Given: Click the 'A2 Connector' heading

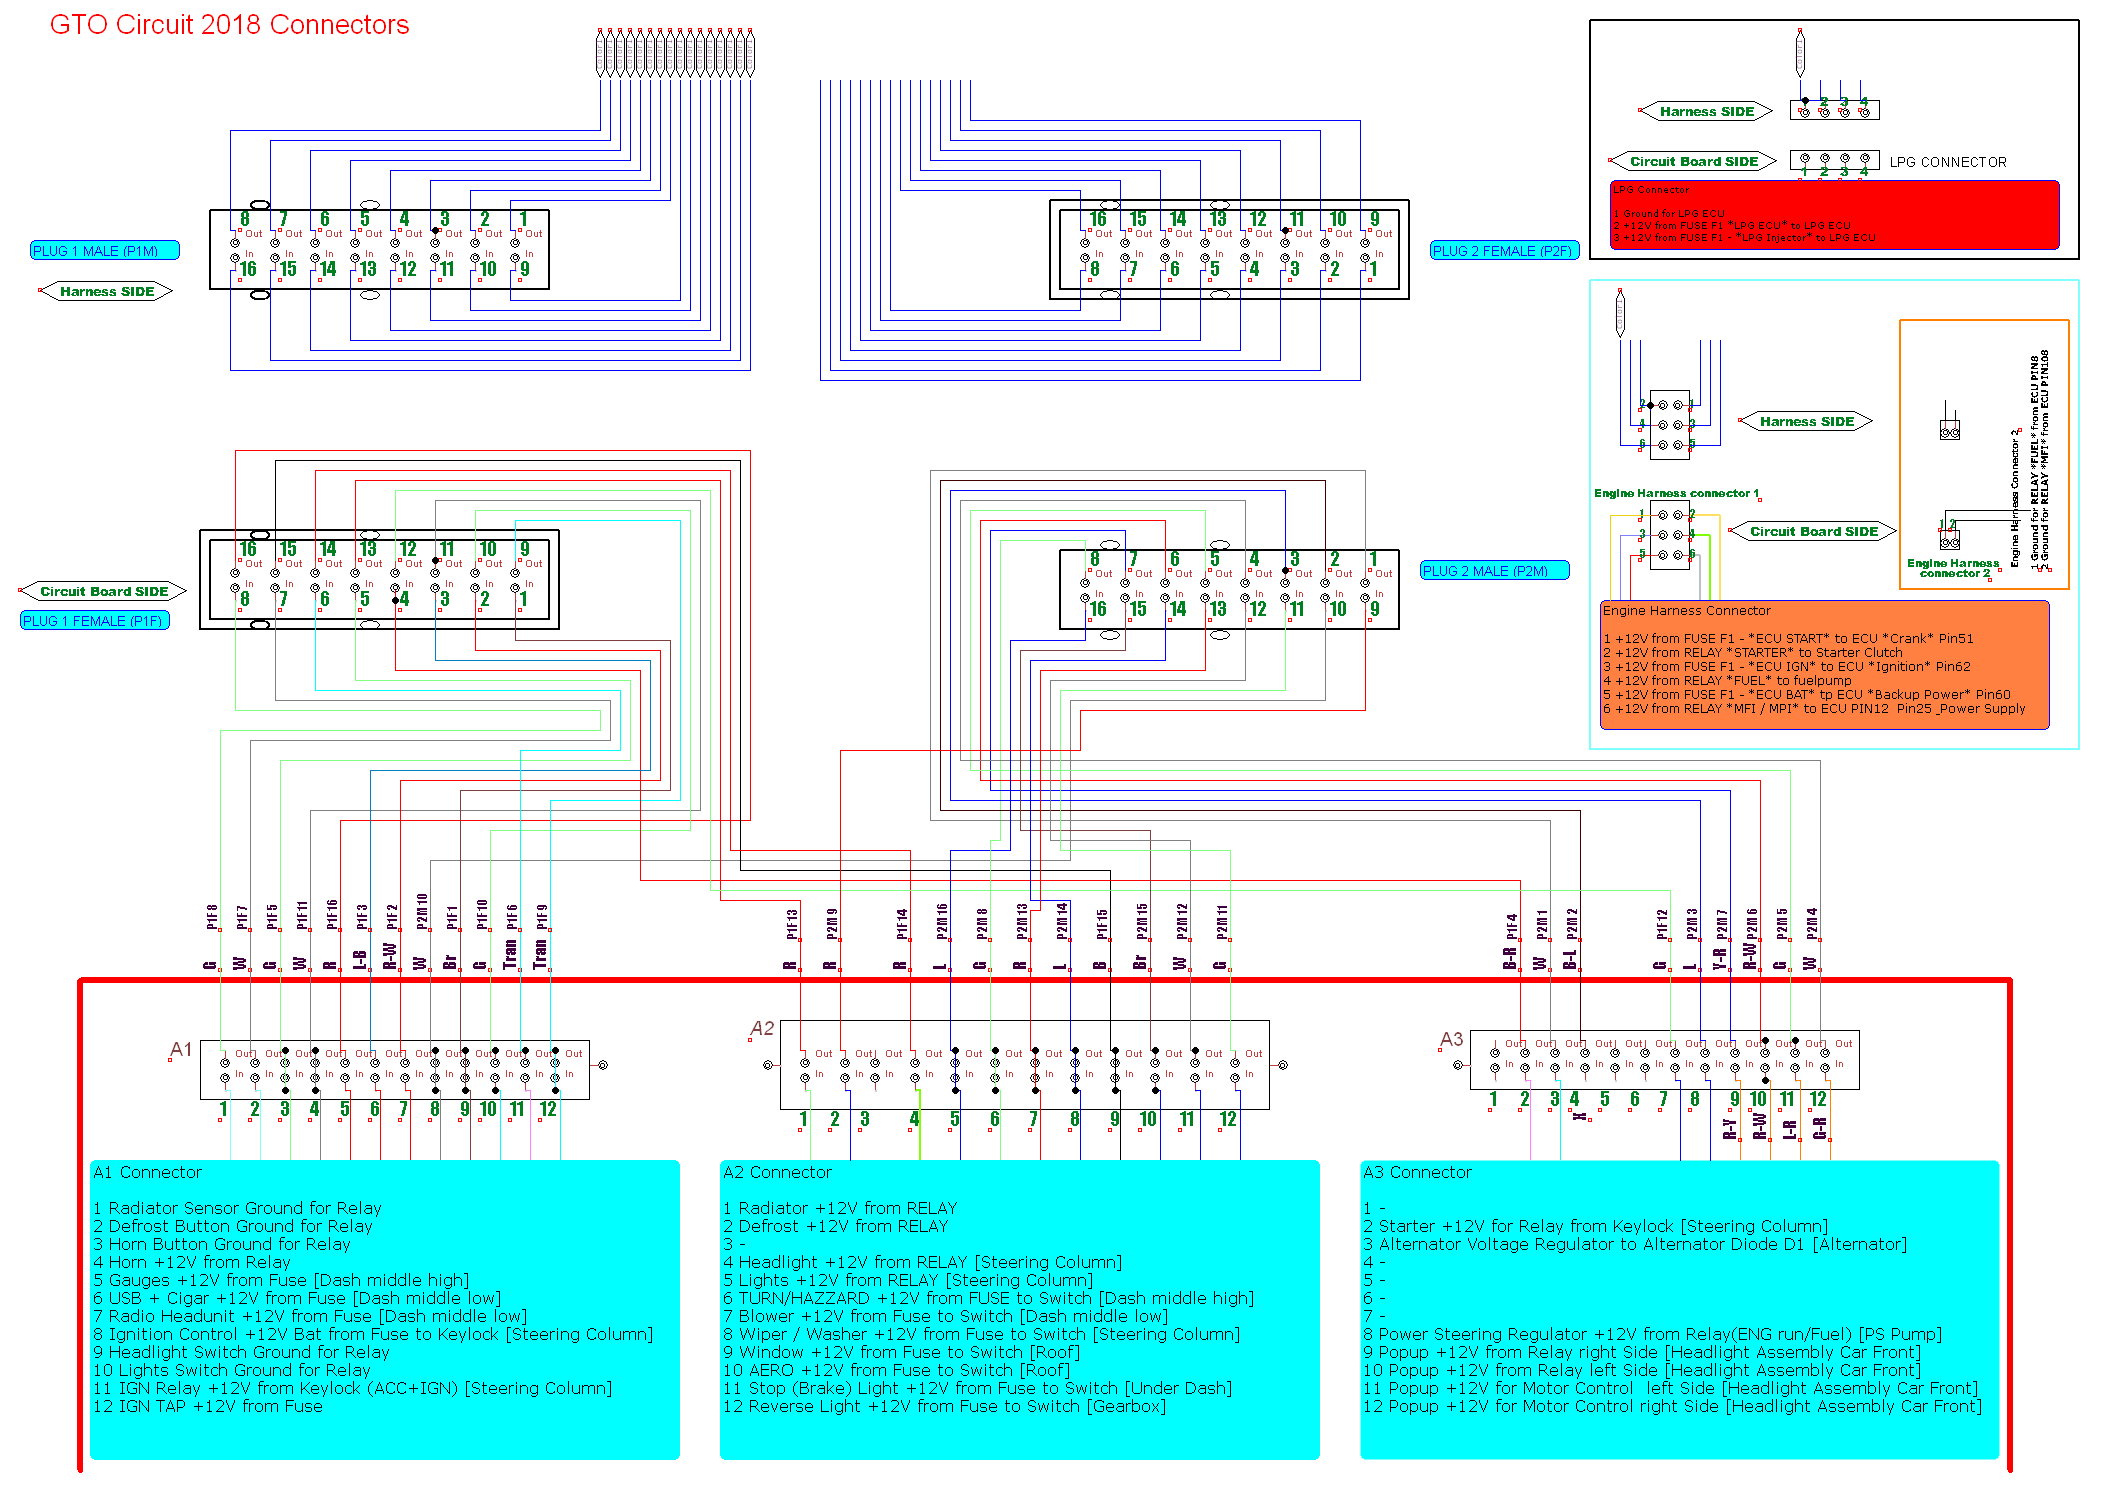Looking at the screenshot, I should point(777,1173).
